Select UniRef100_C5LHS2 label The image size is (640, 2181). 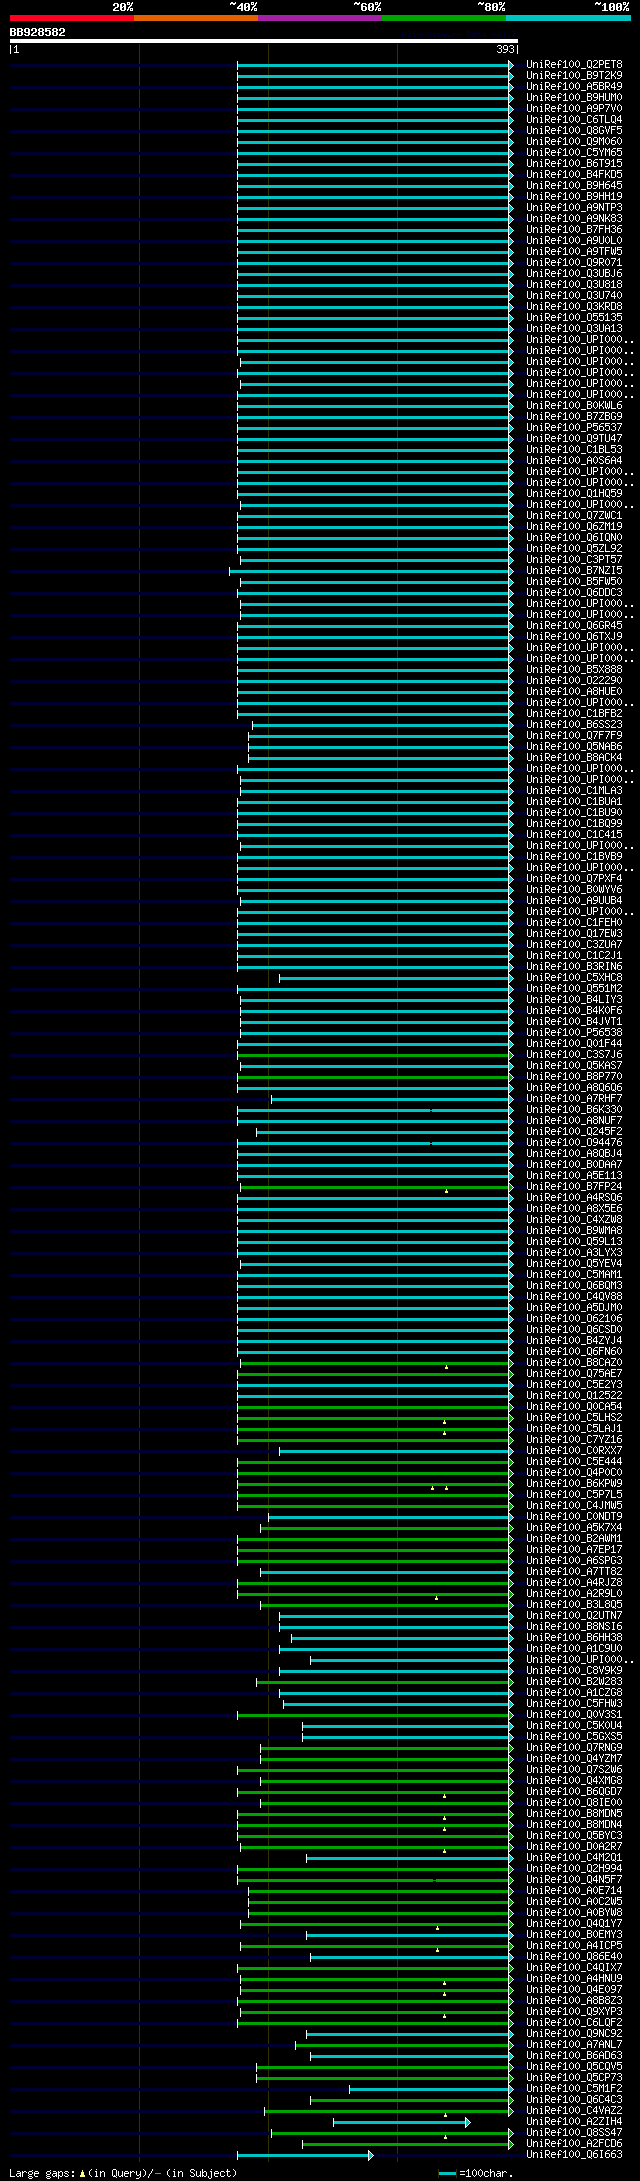(574, 1418)
